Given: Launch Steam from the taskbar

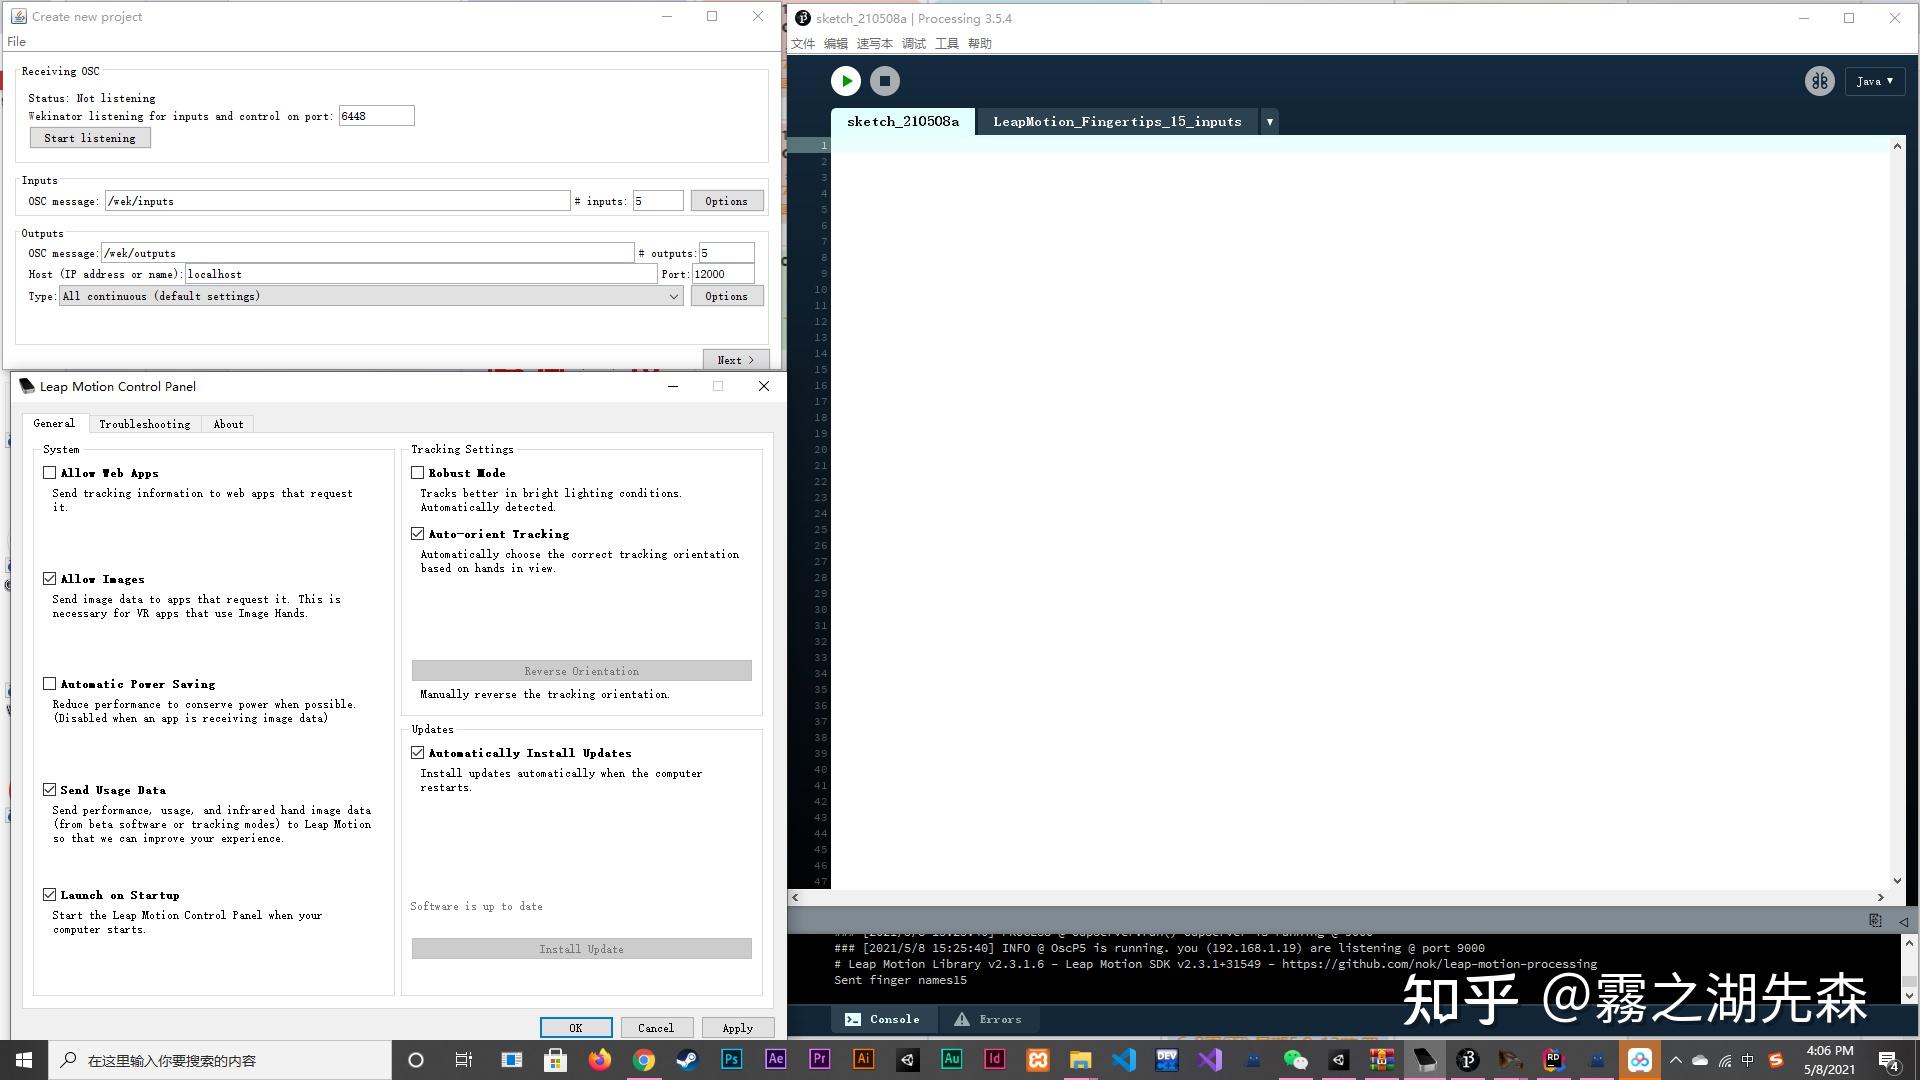Looking at the screenshot, I should (687, 1059).
